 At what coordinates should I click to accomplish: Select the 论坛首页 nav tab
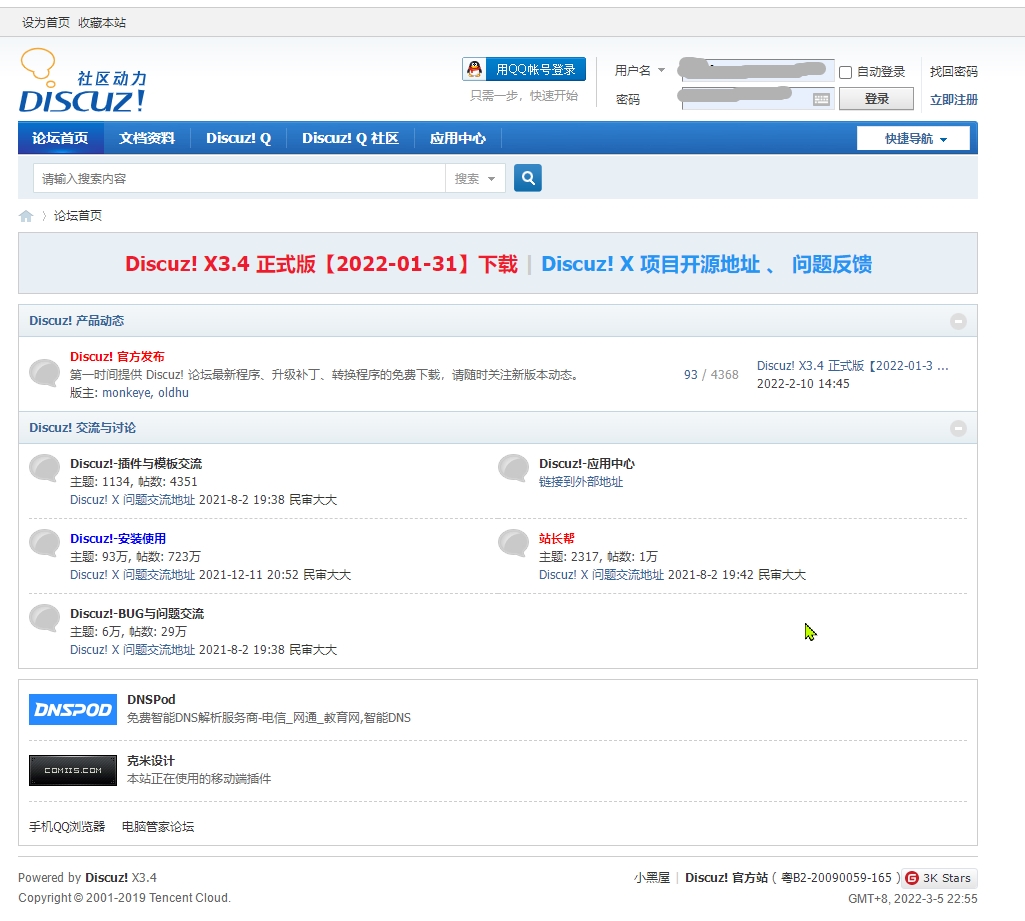(x=61, y=138)
